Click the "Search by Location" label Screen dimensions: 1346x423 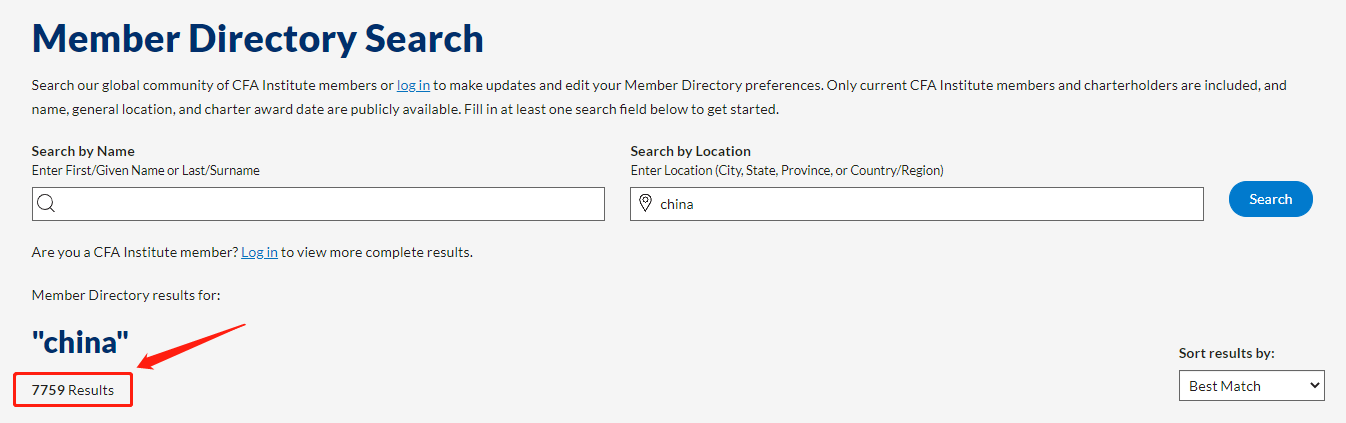pyautogui.click(x=690, y=152)
